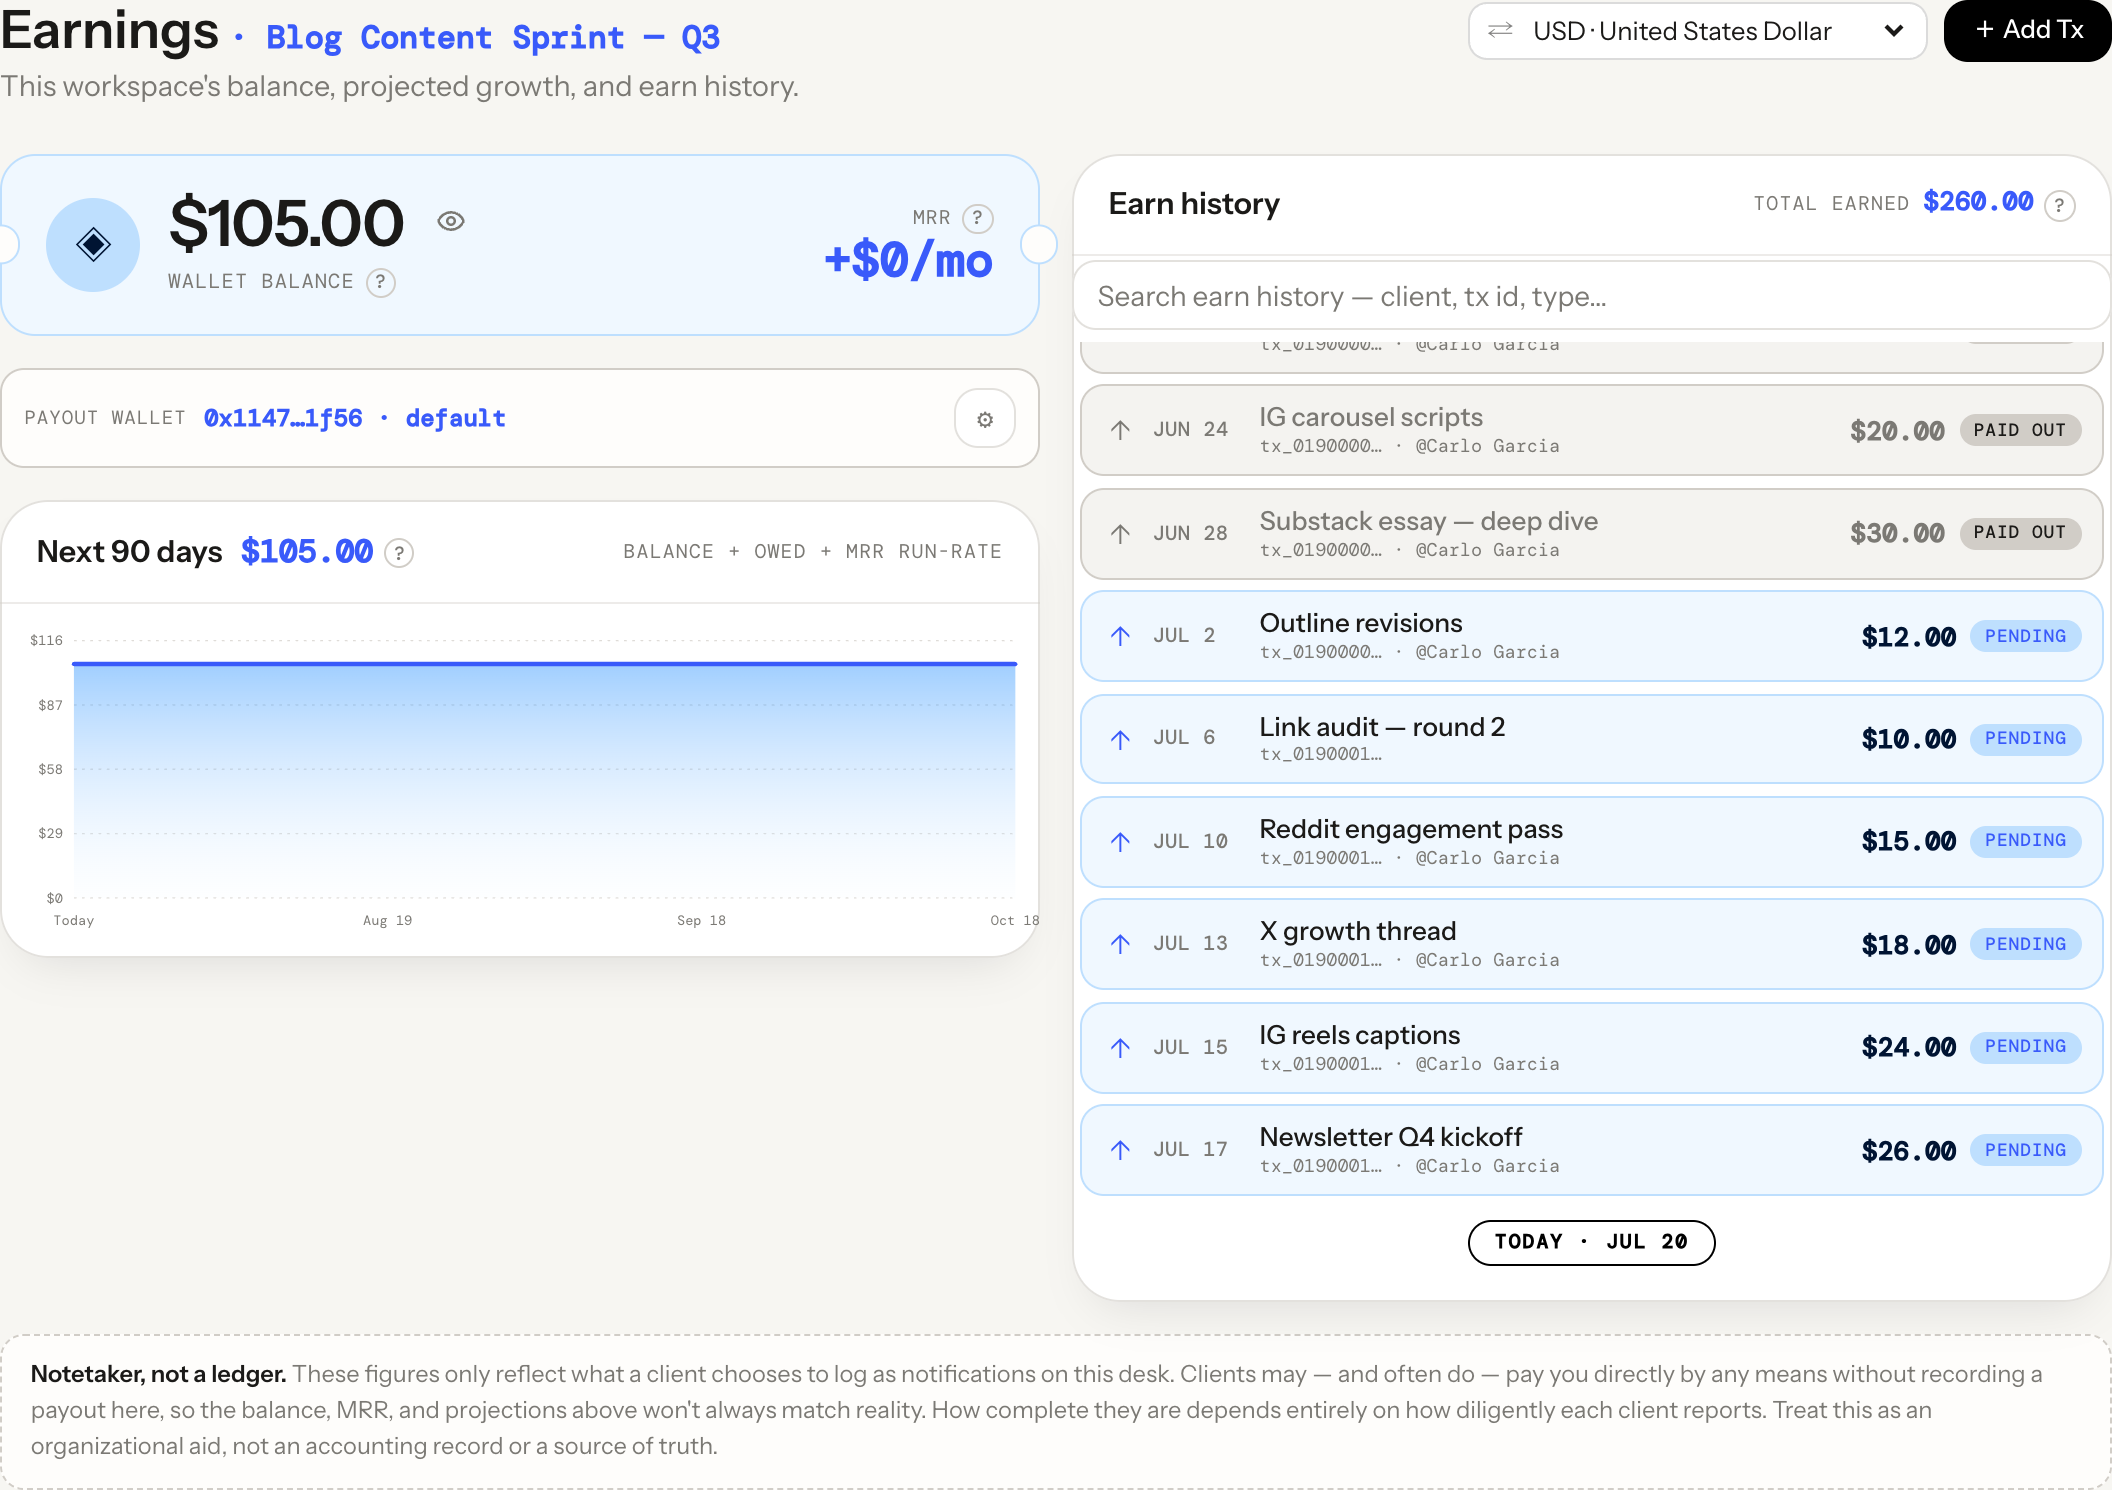2112x1490 pixels.
Task: Click arrow icon on IG carousel scripts row
Action: pyautogui.click(x=1120, y=430)
